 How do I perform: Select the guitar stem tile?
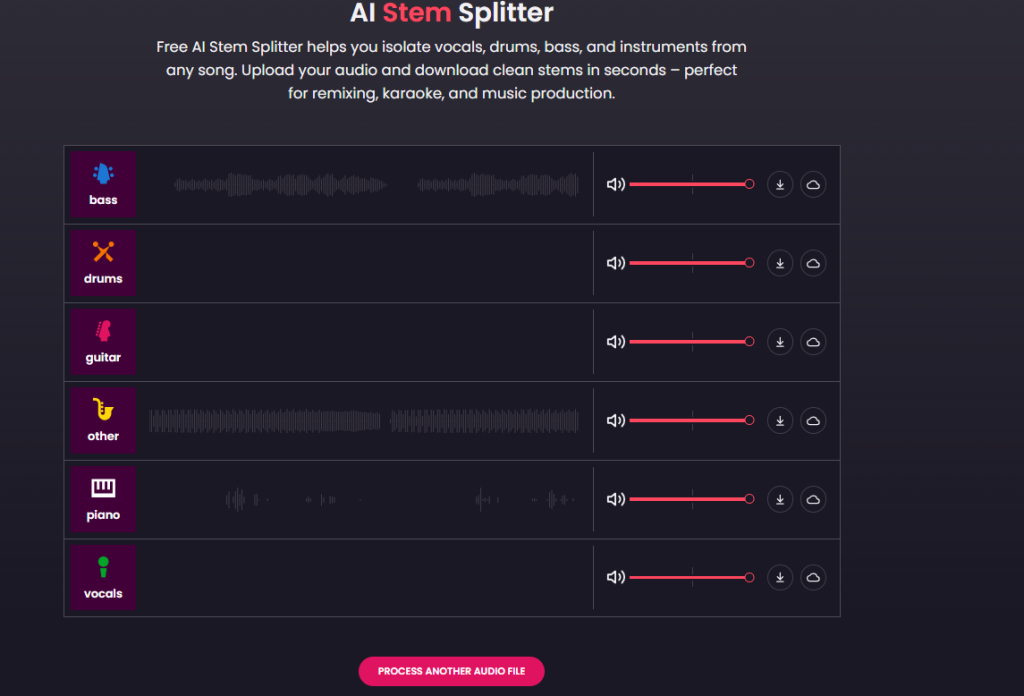tap(103, 342)
